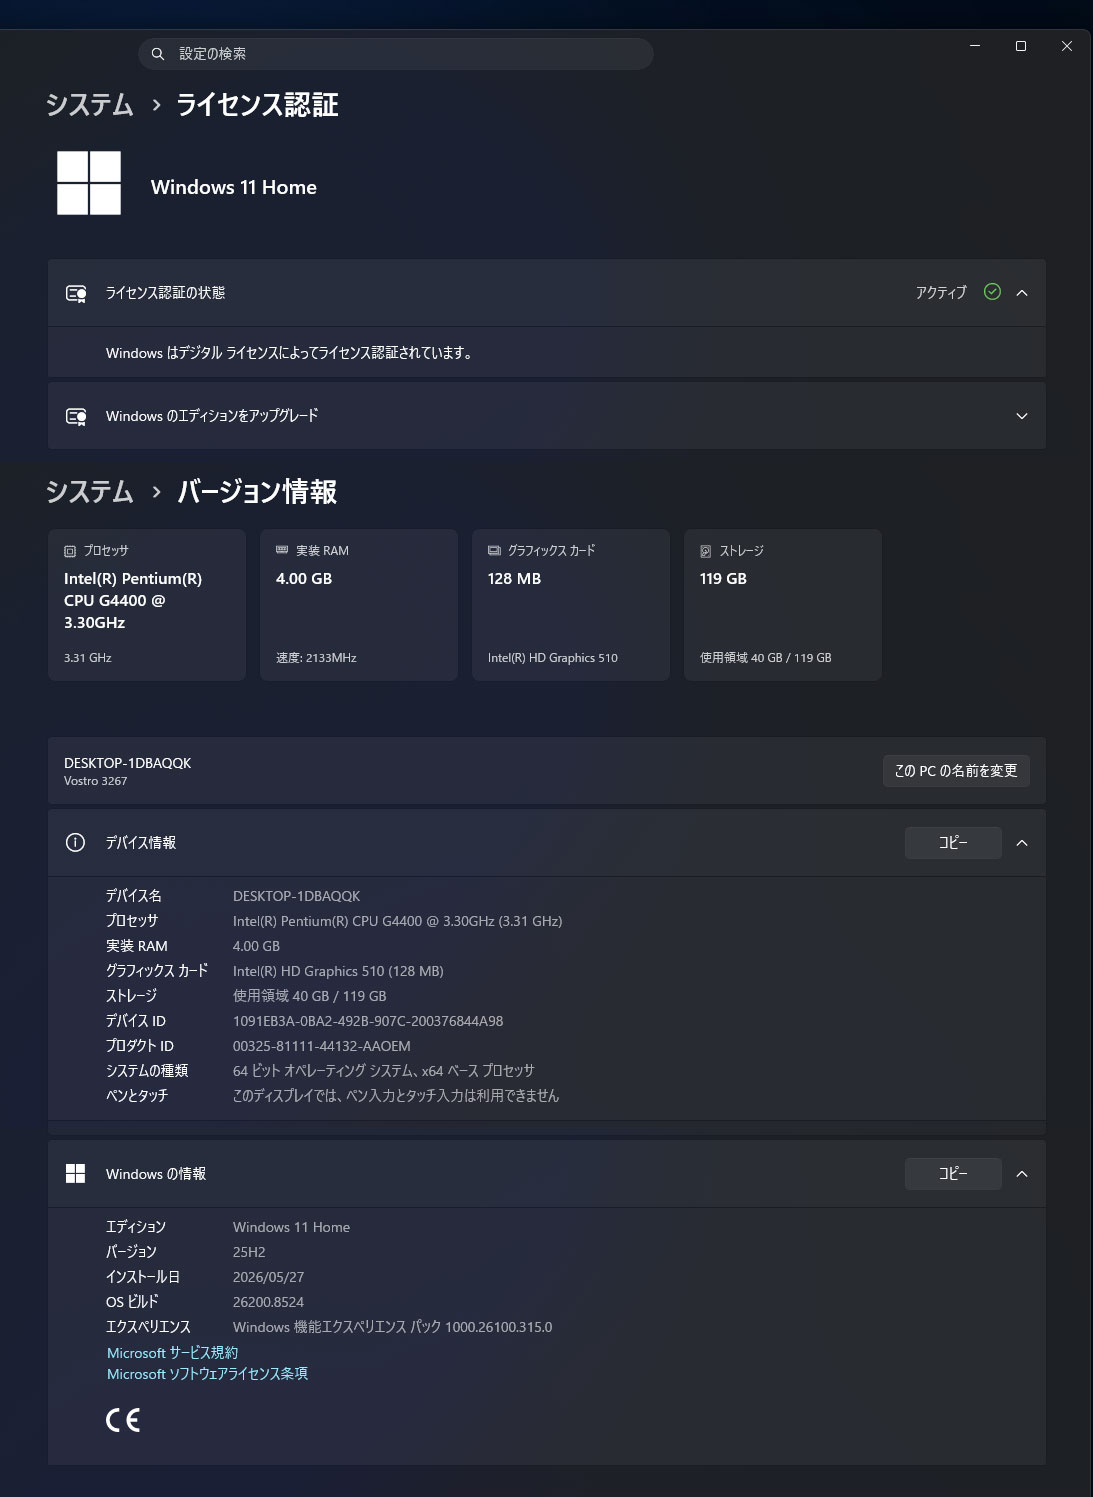Click インストール日 value 2026/05/27
Viewport: 1093px width, 1497px height.
[268, 1277]
